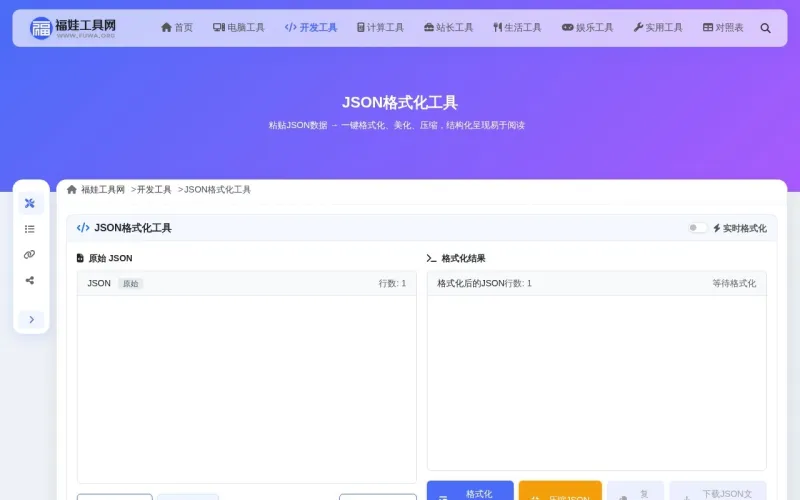The width and height of the screenshot is (800, 500).
Task: Go to 实用工具 in the navigation
Action: point(658,28)
